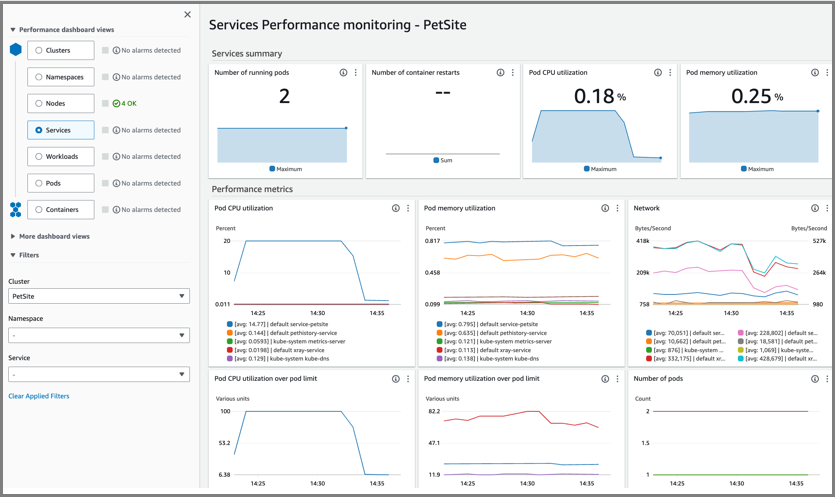Open info for Performance metrics Pod CPU utilization
This screenshot has width=835, height=497.
point(396,208)
